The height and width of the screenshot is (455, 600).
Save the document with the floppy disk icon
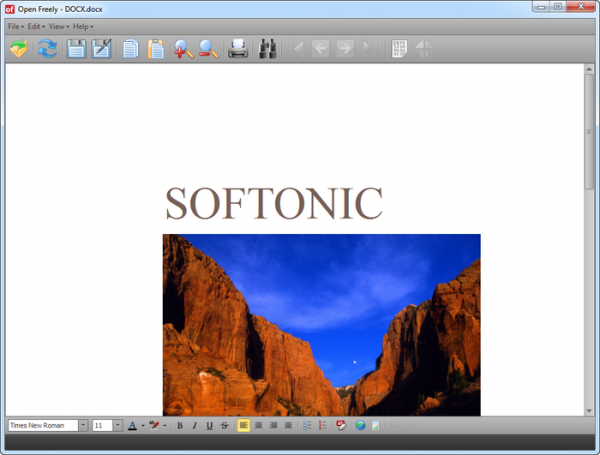76,49
